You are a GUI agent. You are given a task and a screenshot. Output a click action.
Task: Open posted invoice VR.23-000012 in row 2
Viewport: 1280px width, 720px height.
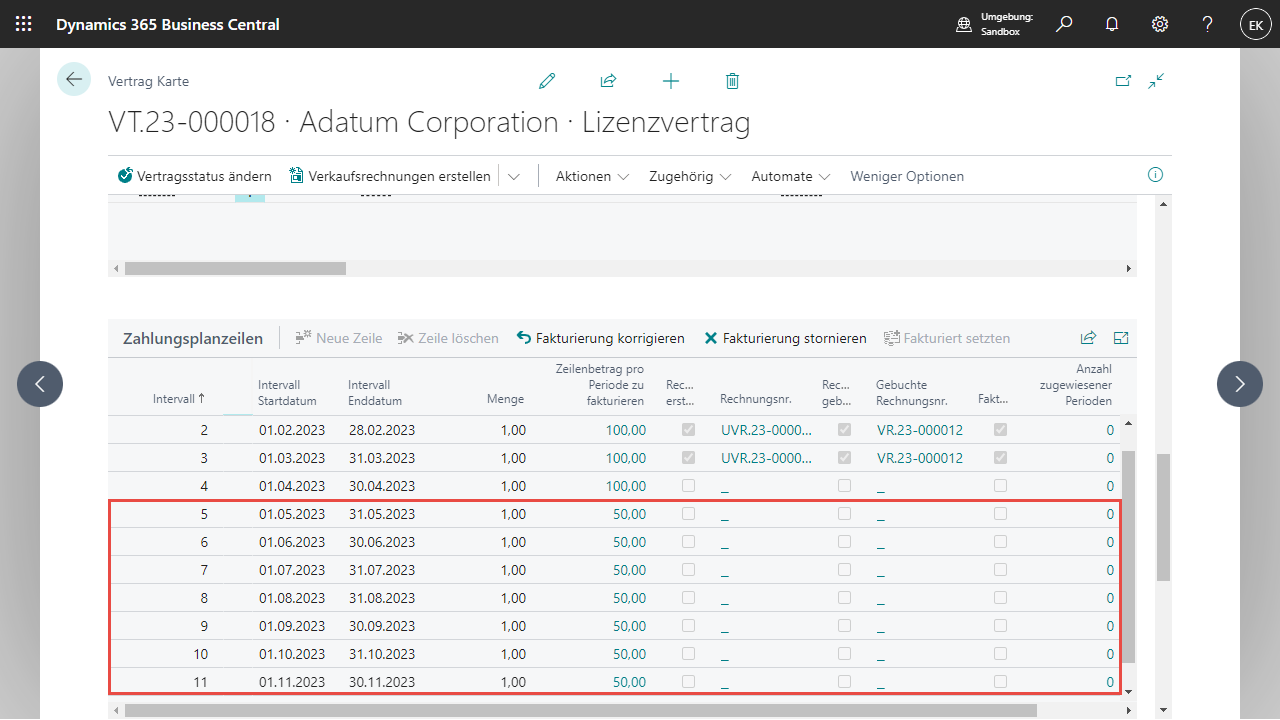[919, 430]
